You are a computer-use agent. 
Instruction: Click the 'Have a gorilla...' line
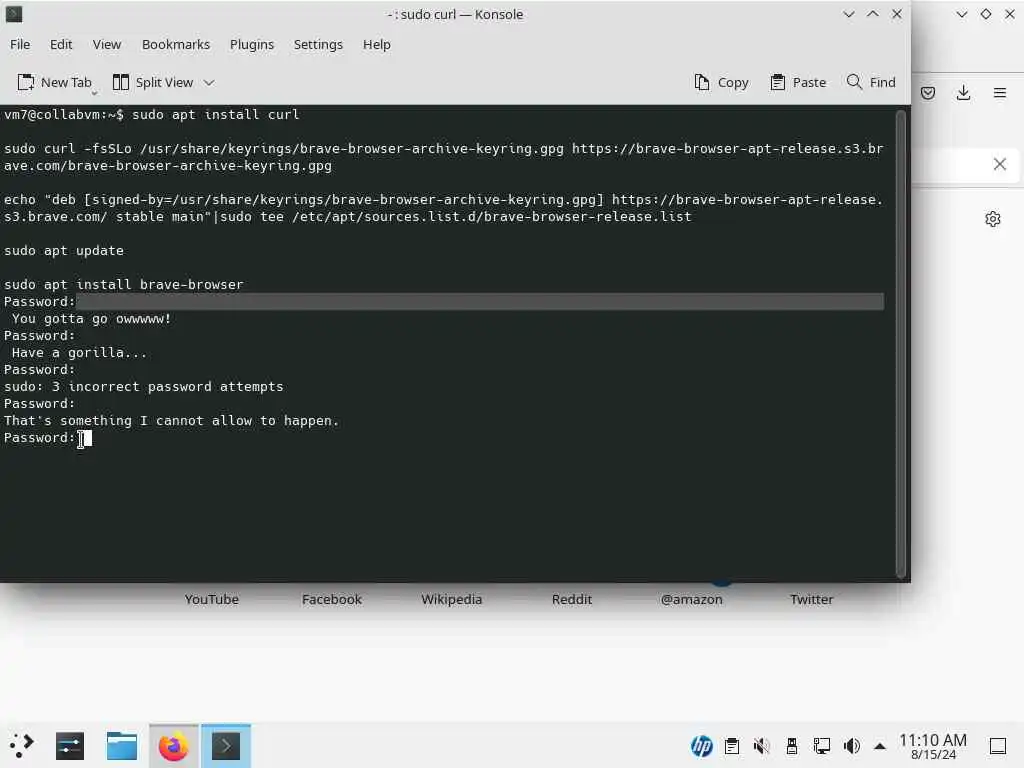click(79, 353)
